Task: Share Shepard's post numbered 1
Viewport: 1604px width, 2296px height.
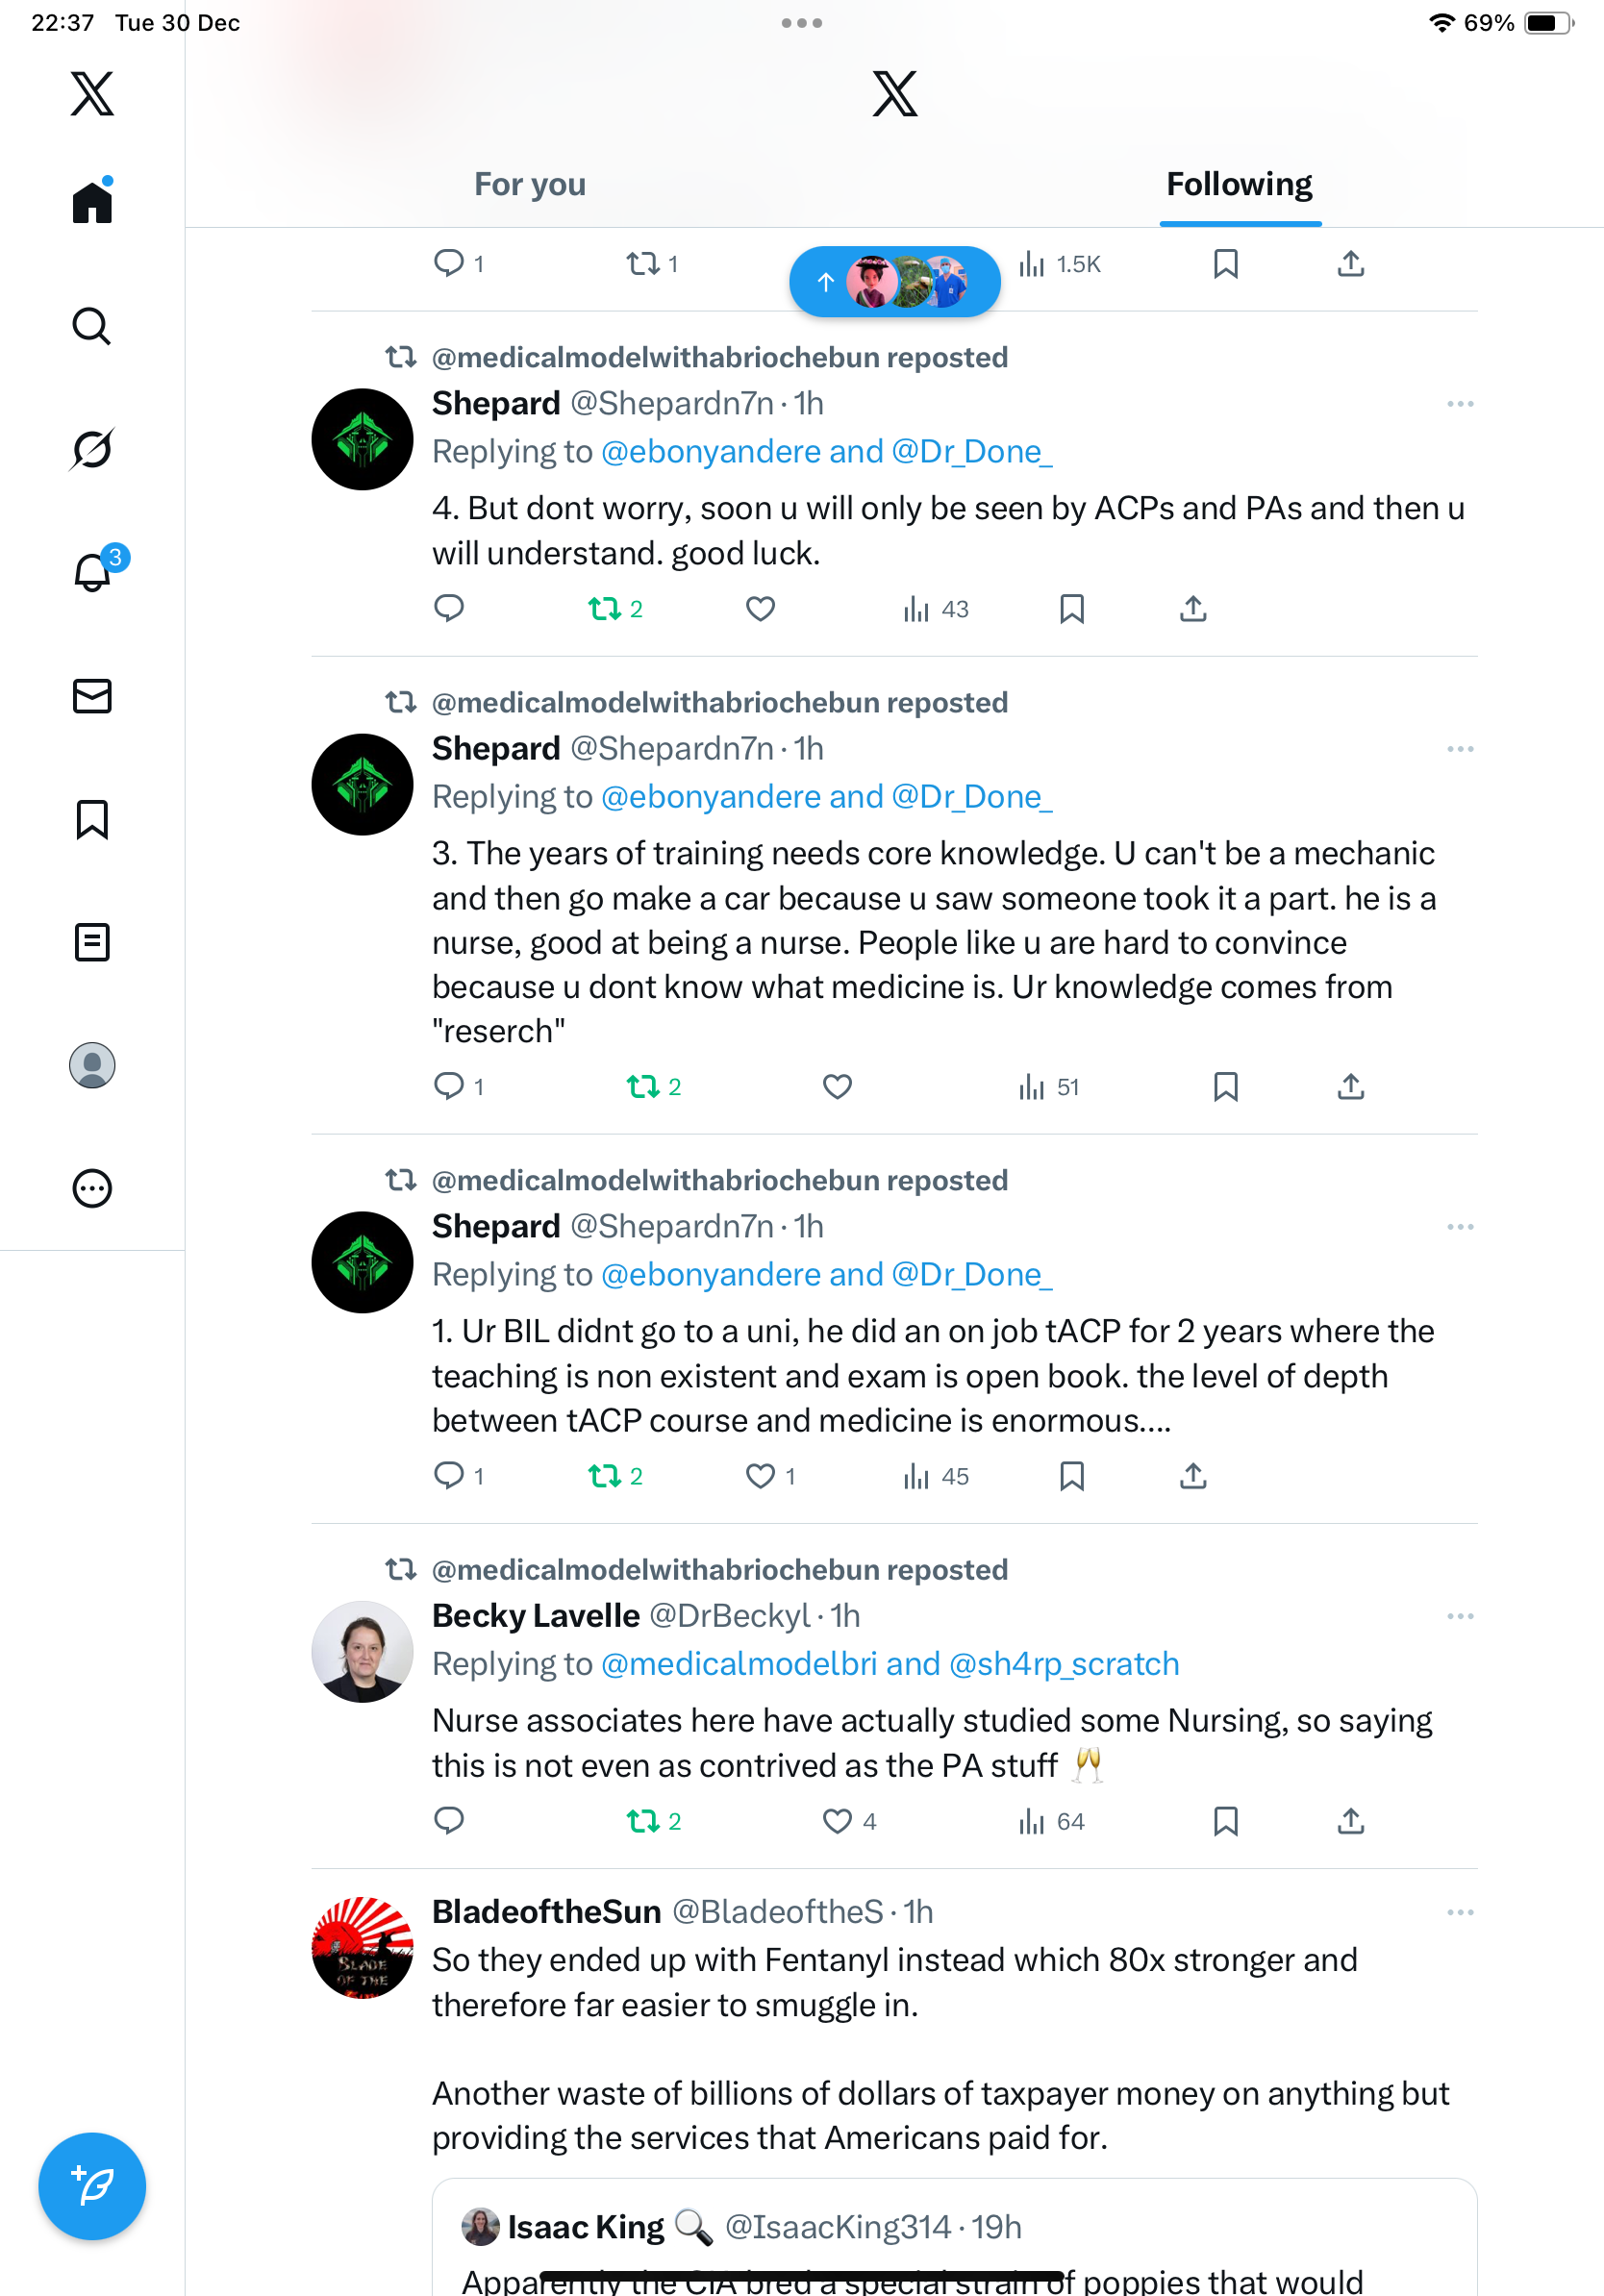Action: pos(1193,1476)
